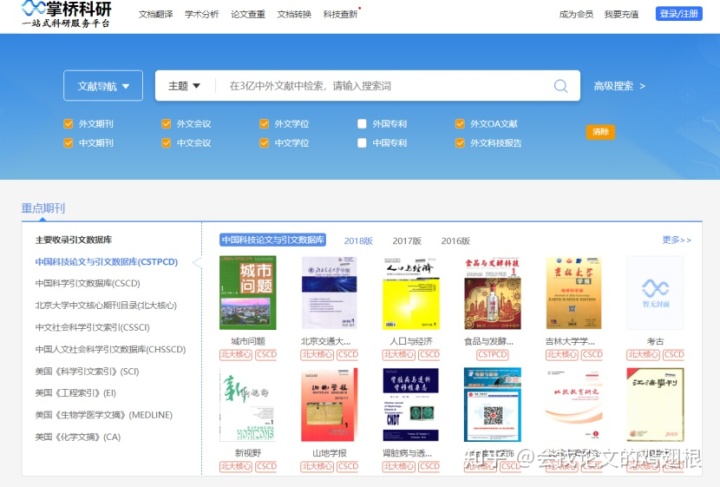Click the 山地学报 journal title text
720x487 pixels.
pyautogui.click(x=329, y=453)
